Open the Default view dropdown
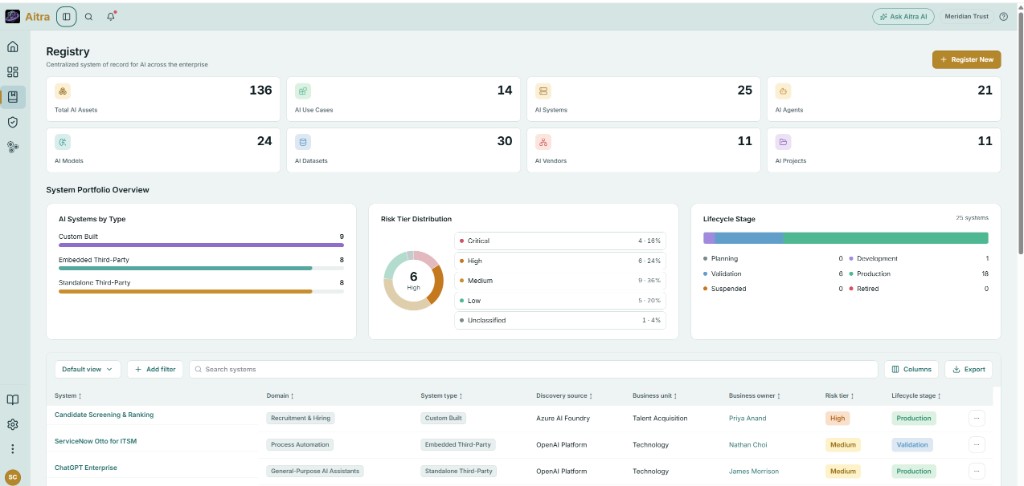 pos(87,369)
